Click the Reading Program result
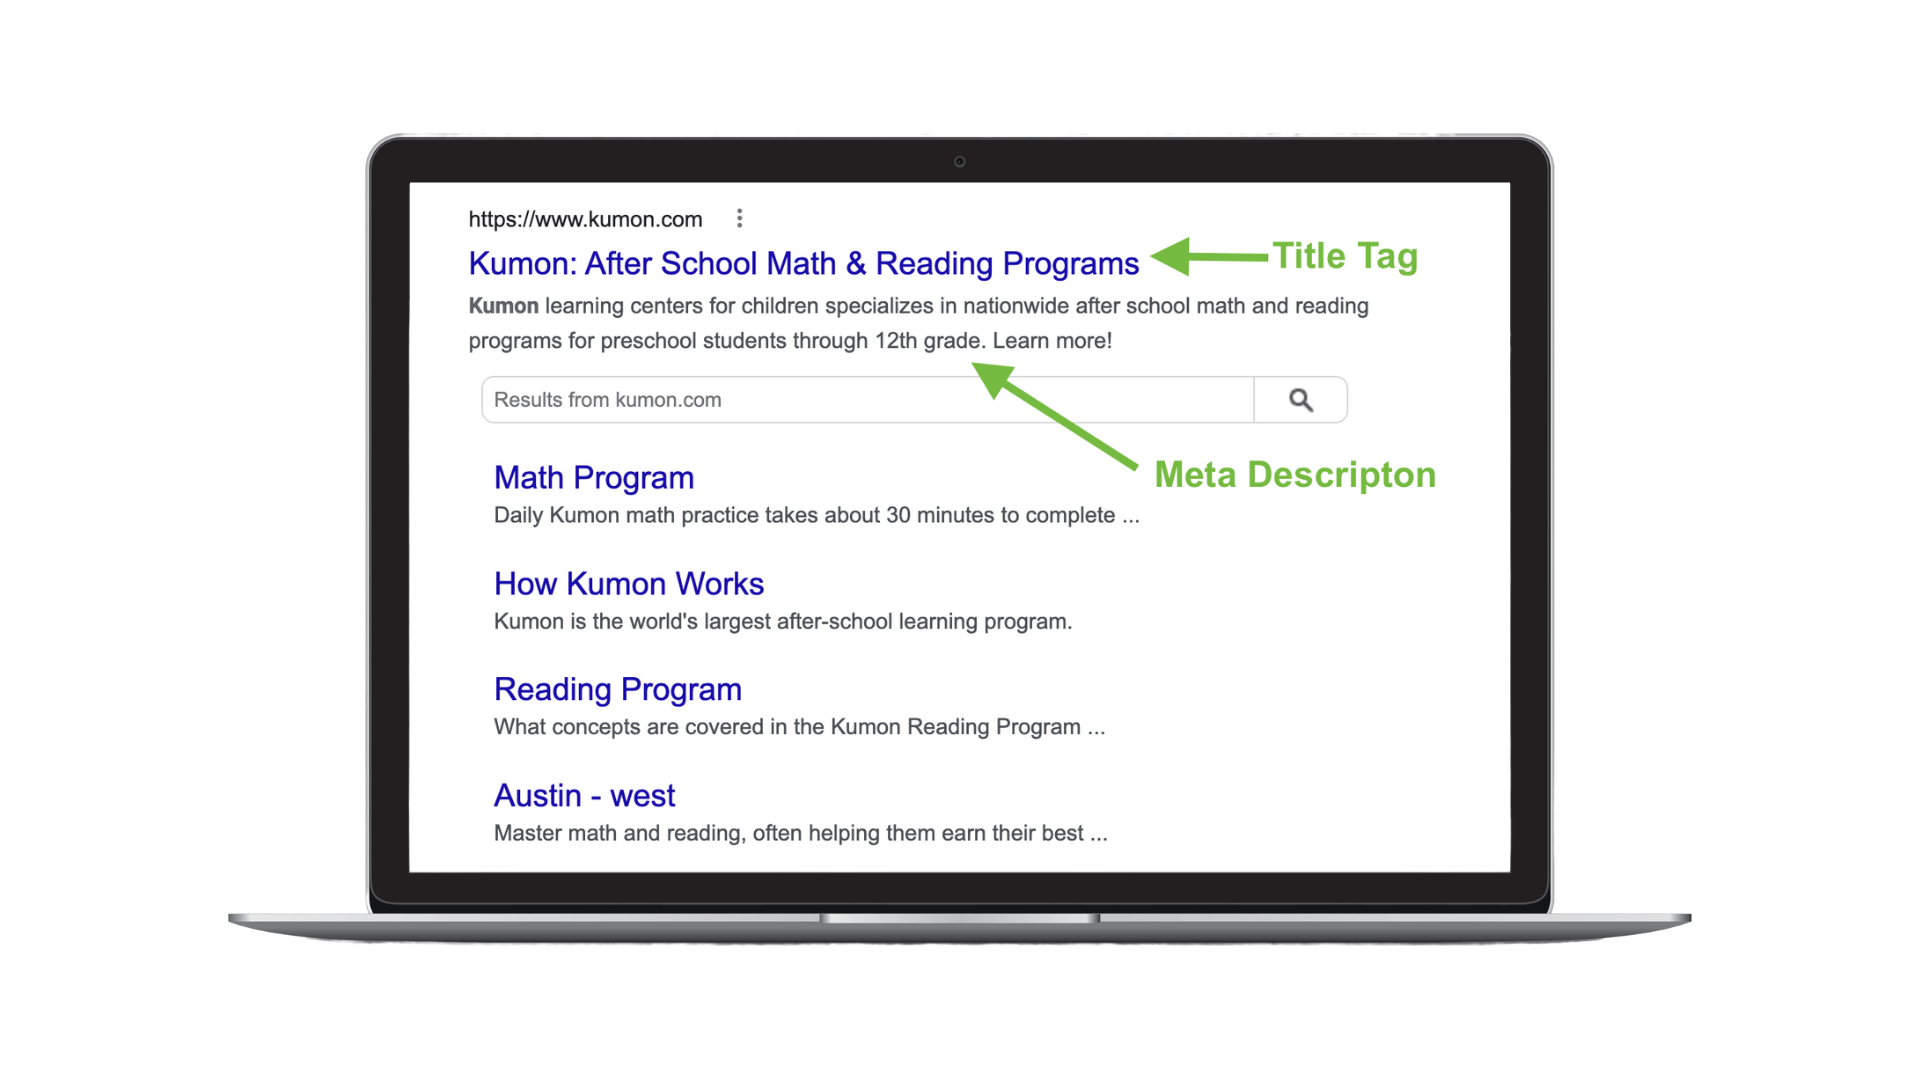 pos(617,687)
